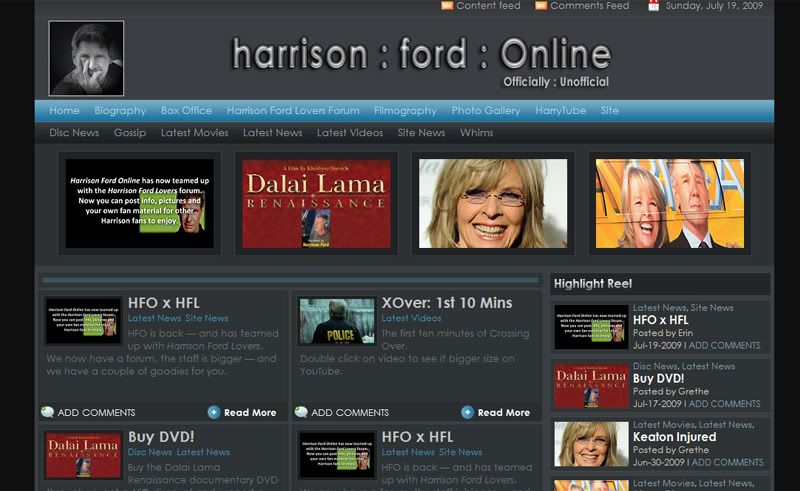Open first HFO x HFL post title

tap(163, 303)
